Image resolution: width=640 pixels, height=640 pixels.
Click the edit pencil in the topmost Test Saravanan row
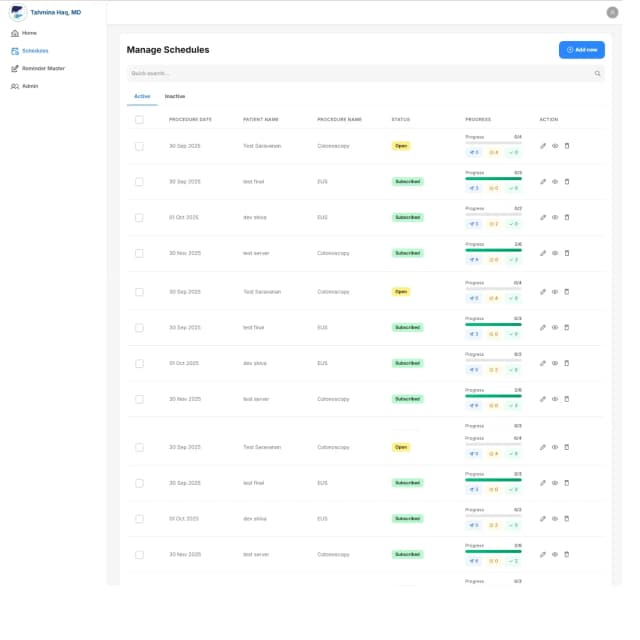tap(543, 146)
